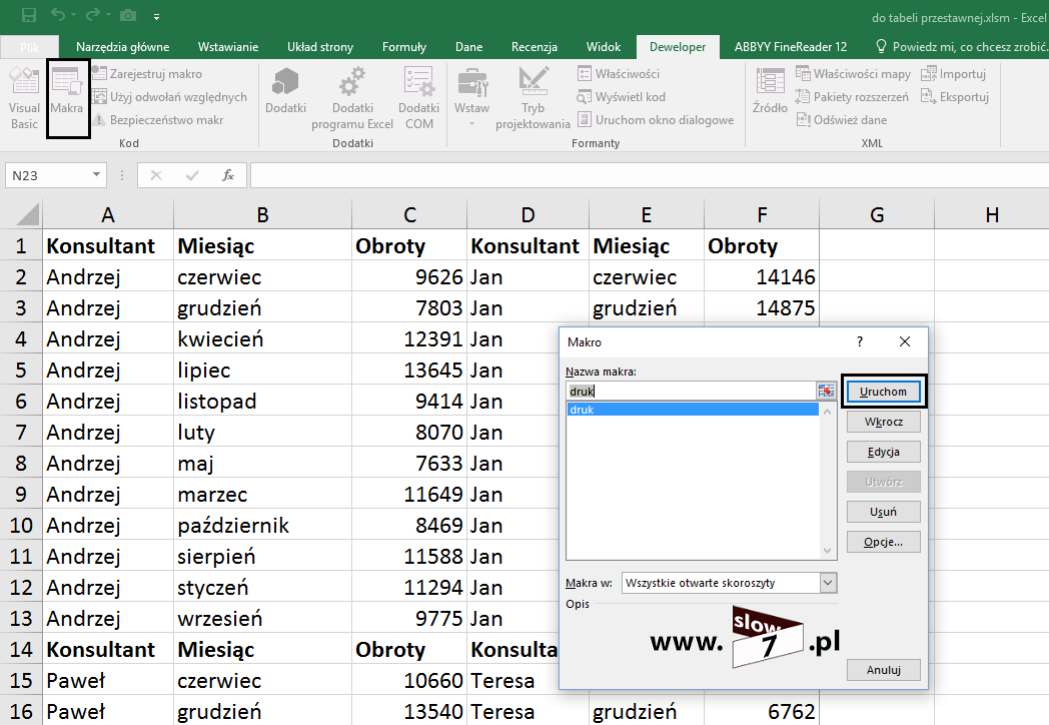Open the Dodatki add-ins store
The width and height of the screenshot is (1049, 725).
(286, 92)
